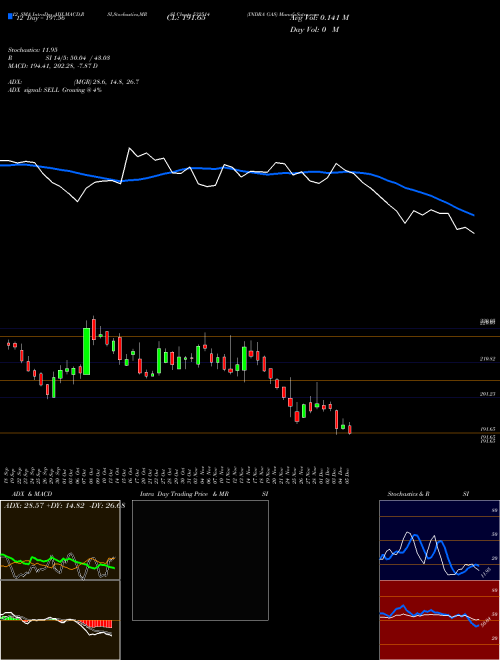Viewport: 500px width, 660px height.
Task: Open the MACD histogram chart panel
Action: (60, 620)
